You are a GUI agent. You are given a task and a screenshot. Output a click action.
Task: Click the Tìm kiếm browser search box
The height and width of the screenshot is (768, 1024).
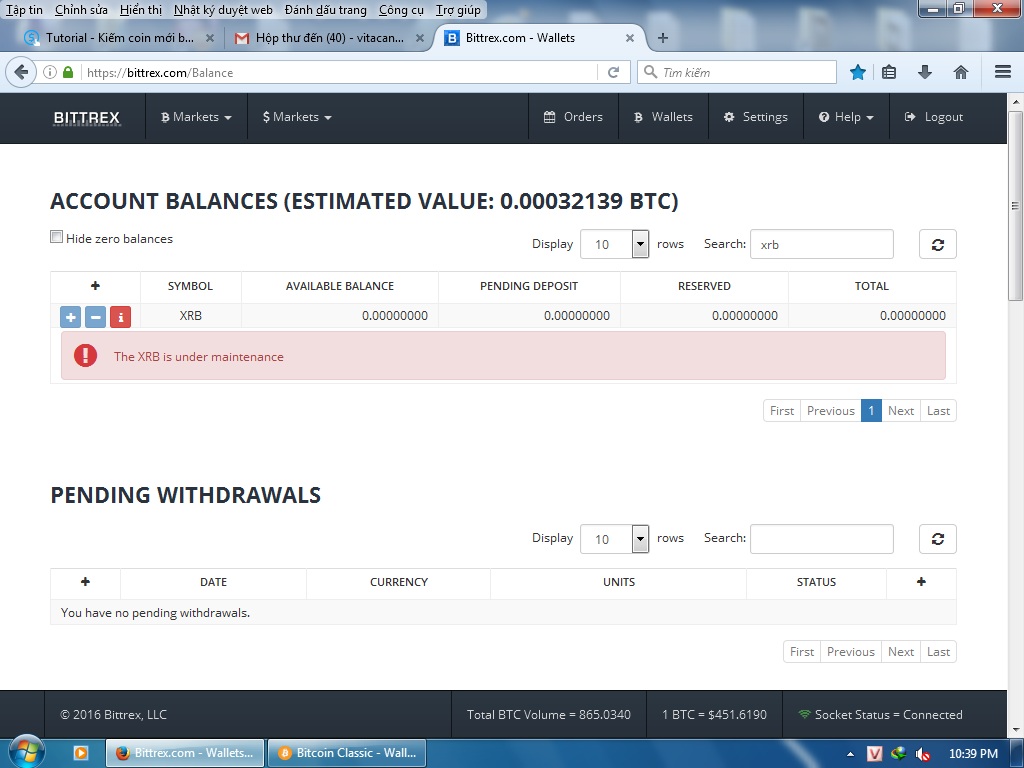tap(737, 72)
